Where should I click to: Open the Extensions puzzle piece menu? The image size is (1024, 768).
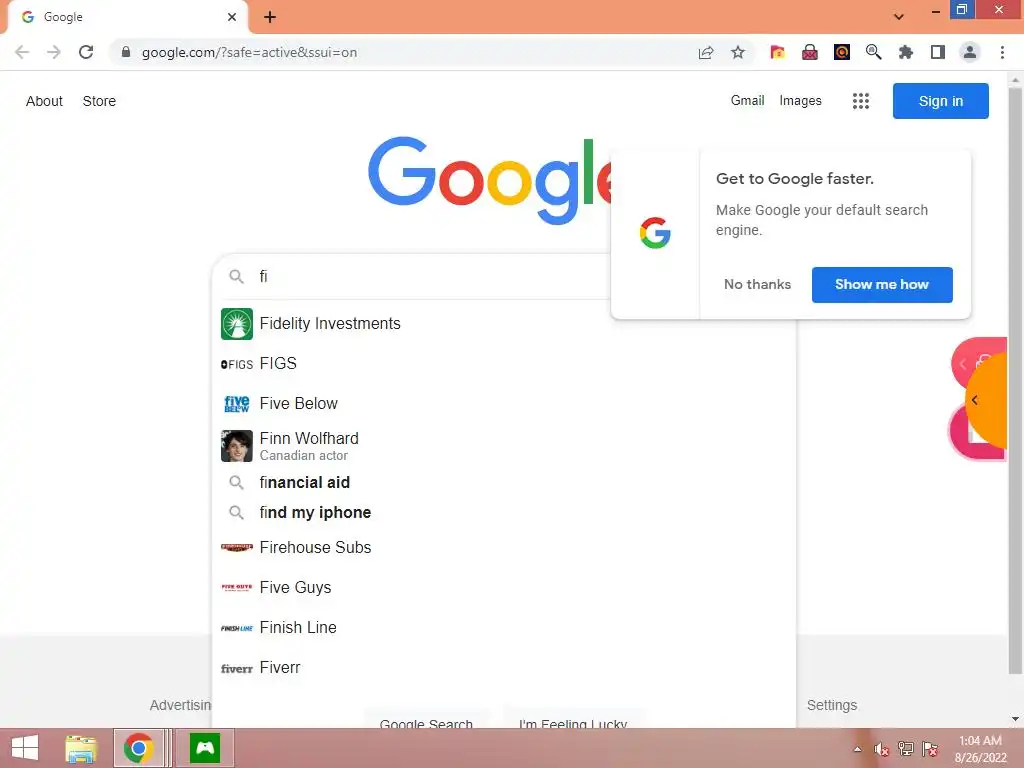[x=906, y=52]
